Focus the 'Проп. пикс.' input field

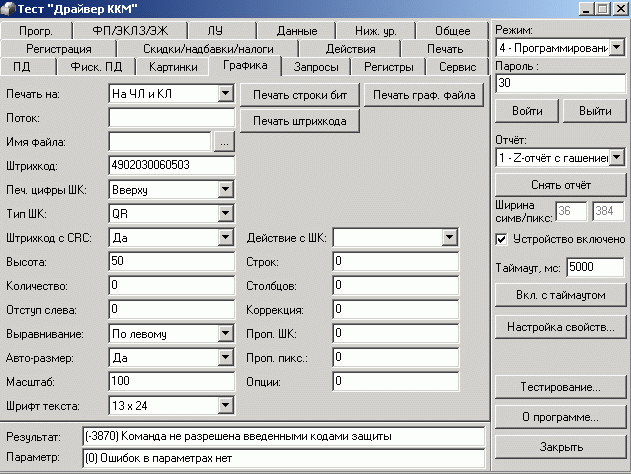pos(396,357)
